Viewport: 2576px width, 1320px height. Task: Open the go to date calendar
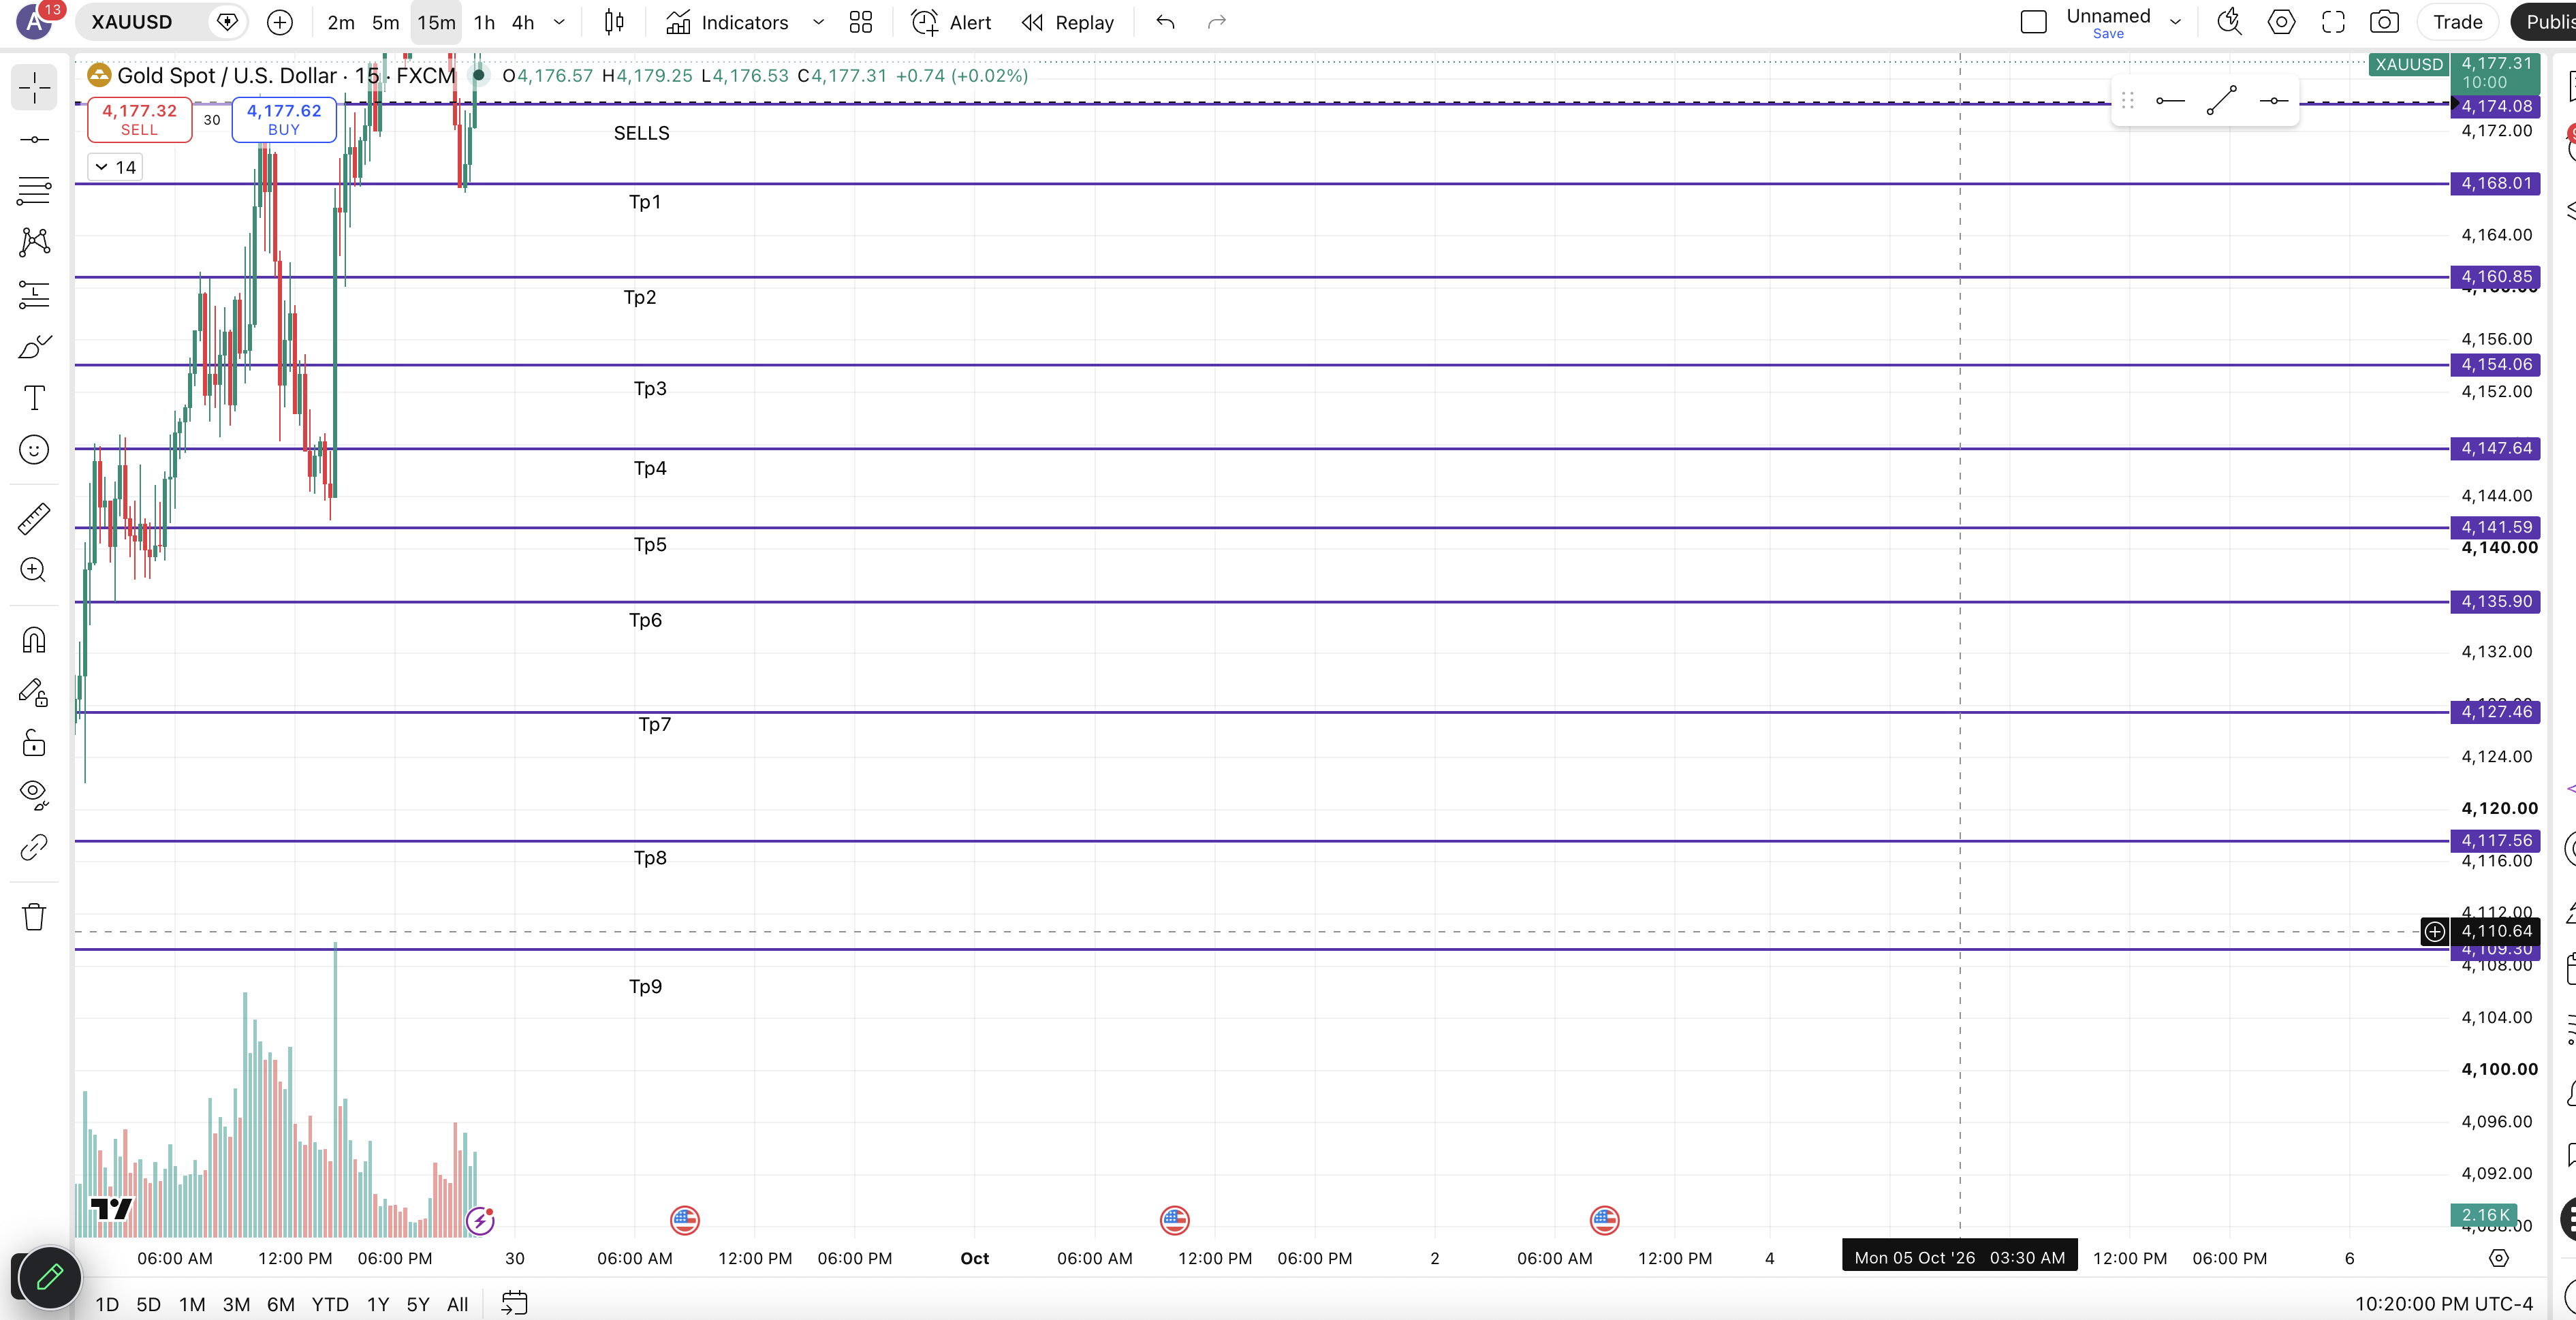[514, 1303]
